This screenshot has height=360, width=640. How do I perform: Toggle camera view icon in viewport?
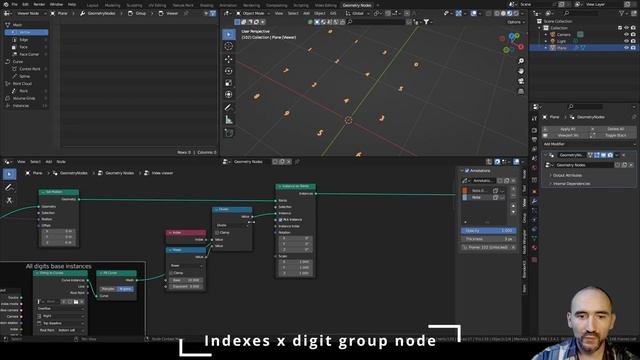pos(521,81)
